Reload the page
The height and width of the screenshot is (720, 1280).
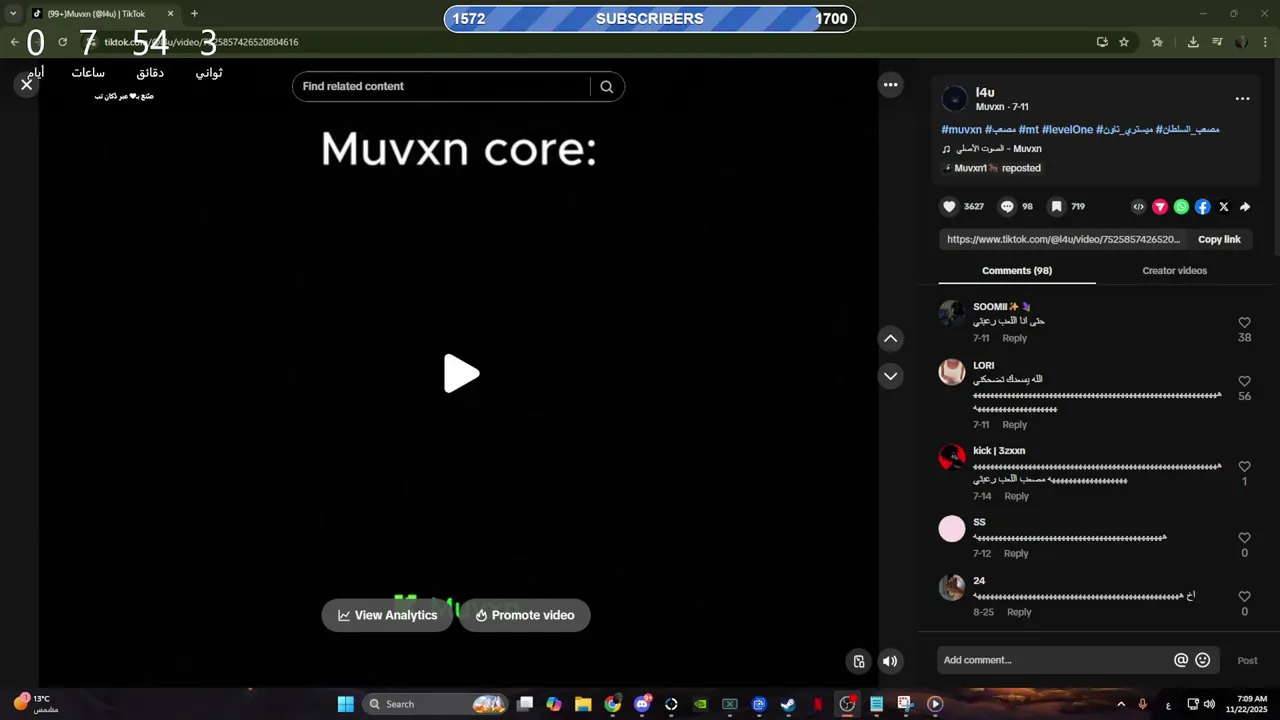coord(62,42)
